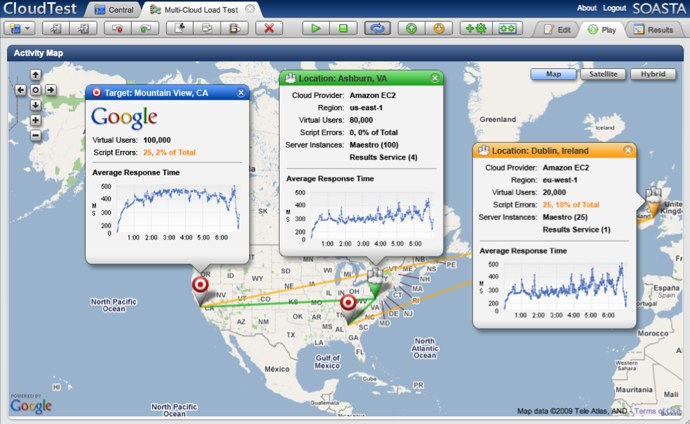Open the Central tab
This screenshot has height=424, width=690.
[x=114, y=10]
